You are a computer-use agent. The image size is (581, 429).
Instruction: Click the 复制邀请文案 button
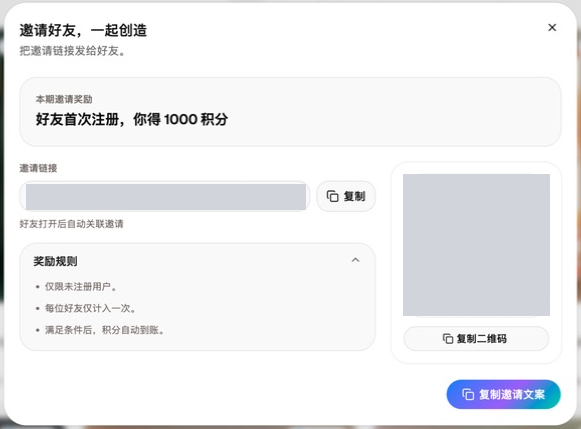(504, 394)
